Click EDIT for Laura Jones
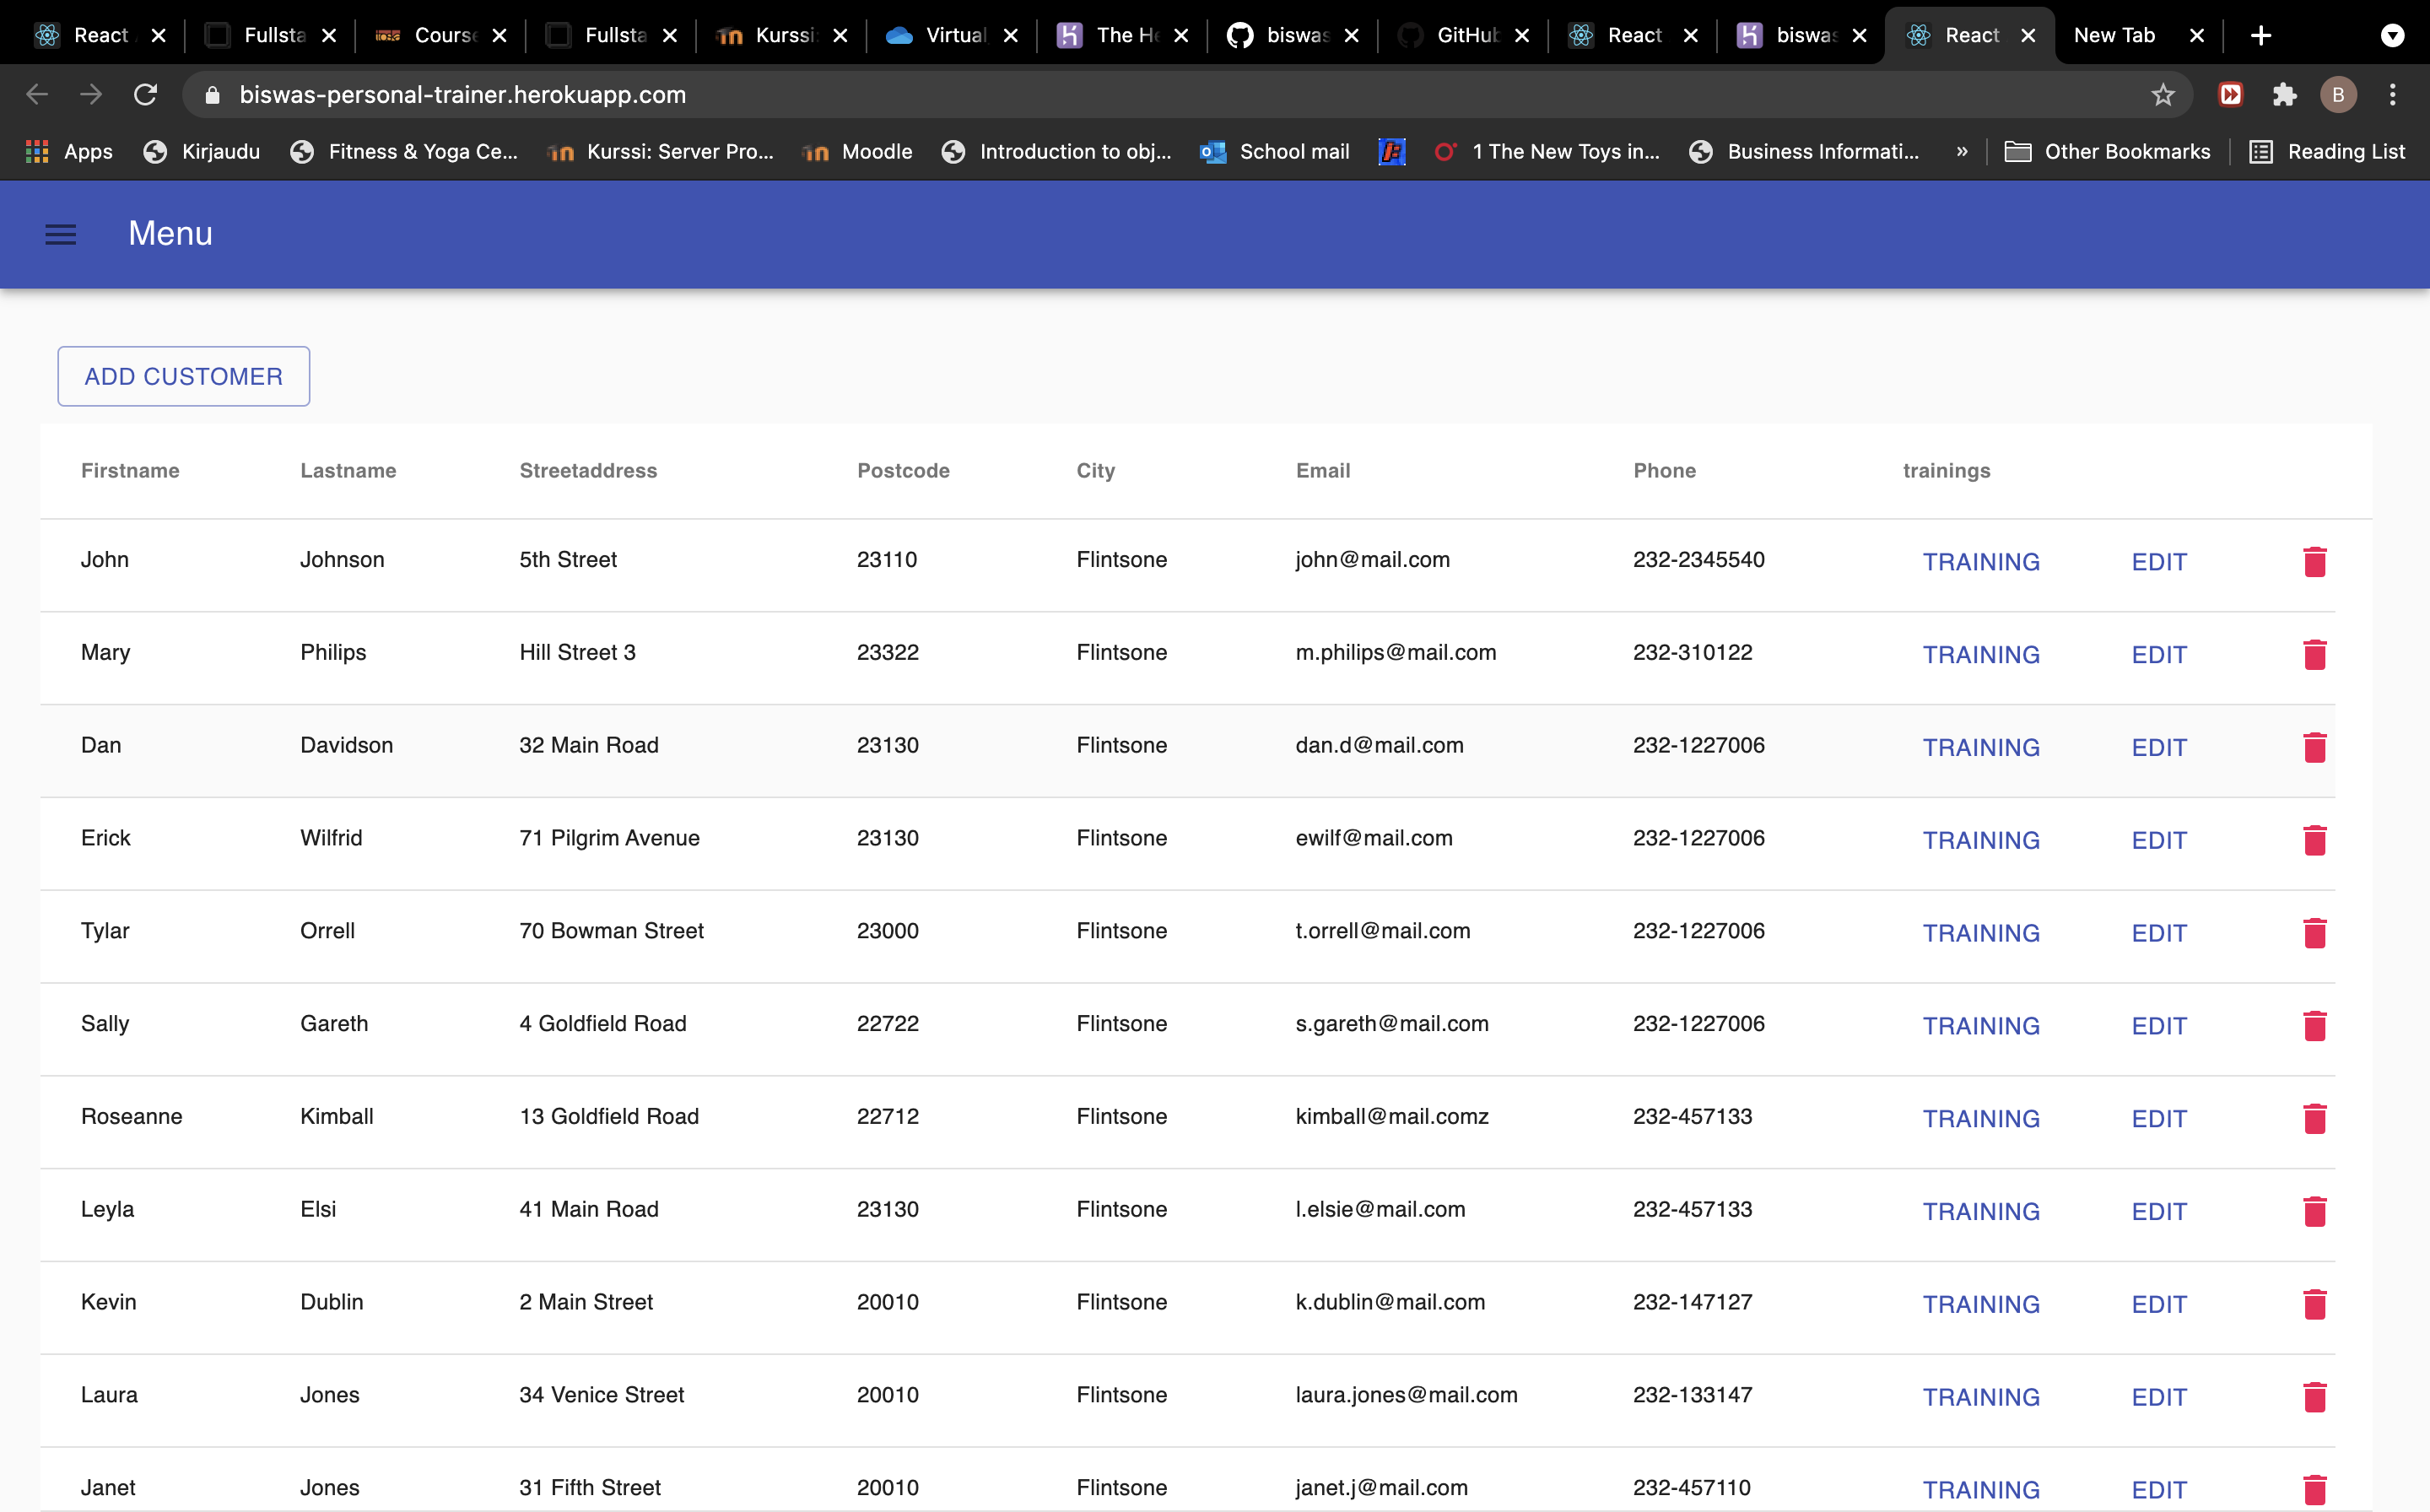Screen dimensions: 2430x1512 coord(2158,1397)
